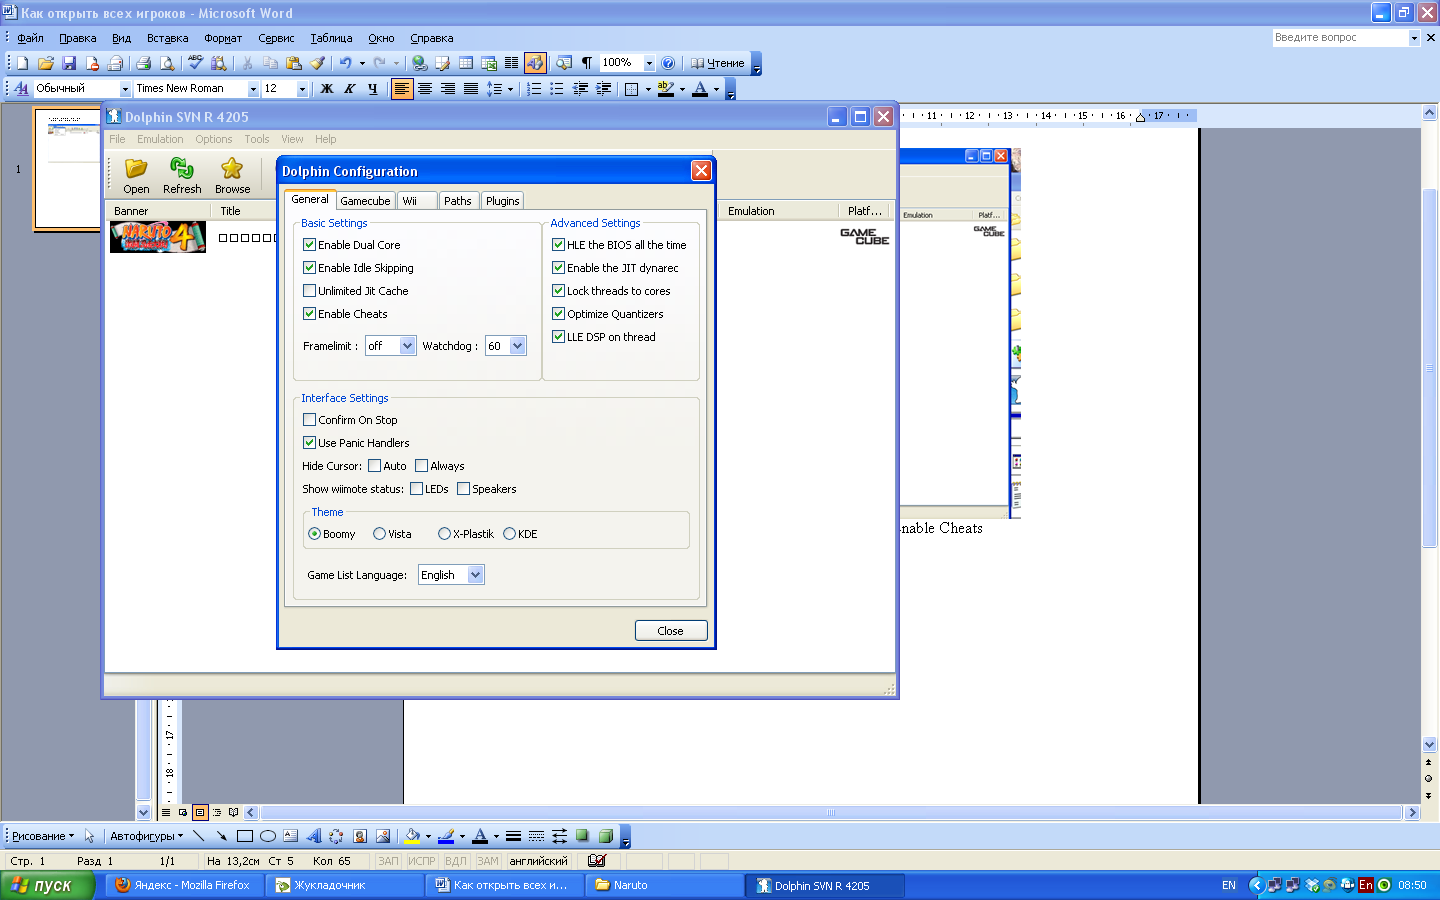
Task: Select the Oval shape in Drawing toolbar
Action: pyautogui.click(x=268, y=836)
